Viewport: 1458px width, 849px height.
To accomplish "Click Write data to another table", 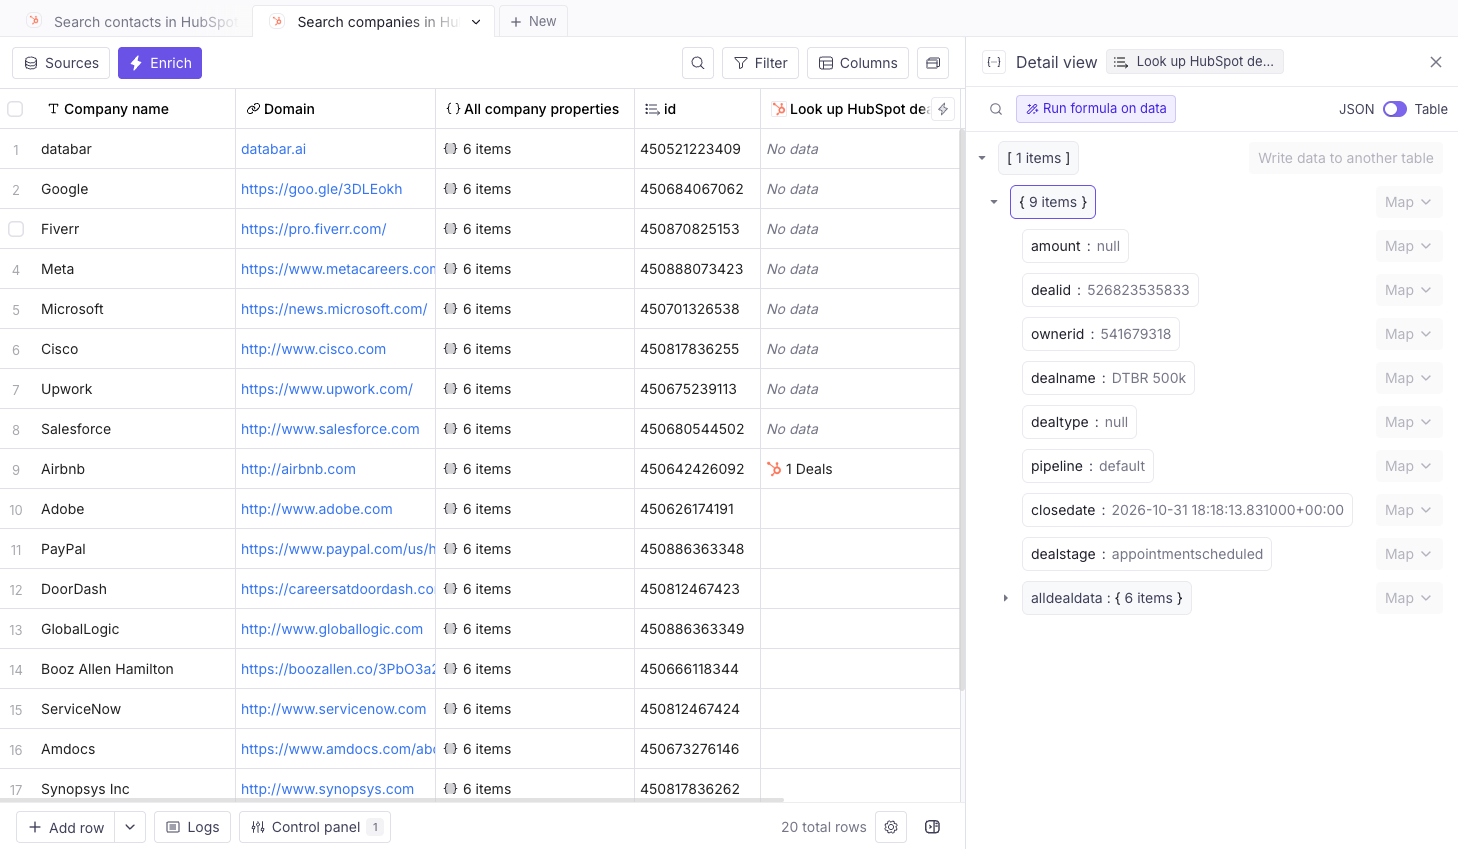I will click(1346, 158).
